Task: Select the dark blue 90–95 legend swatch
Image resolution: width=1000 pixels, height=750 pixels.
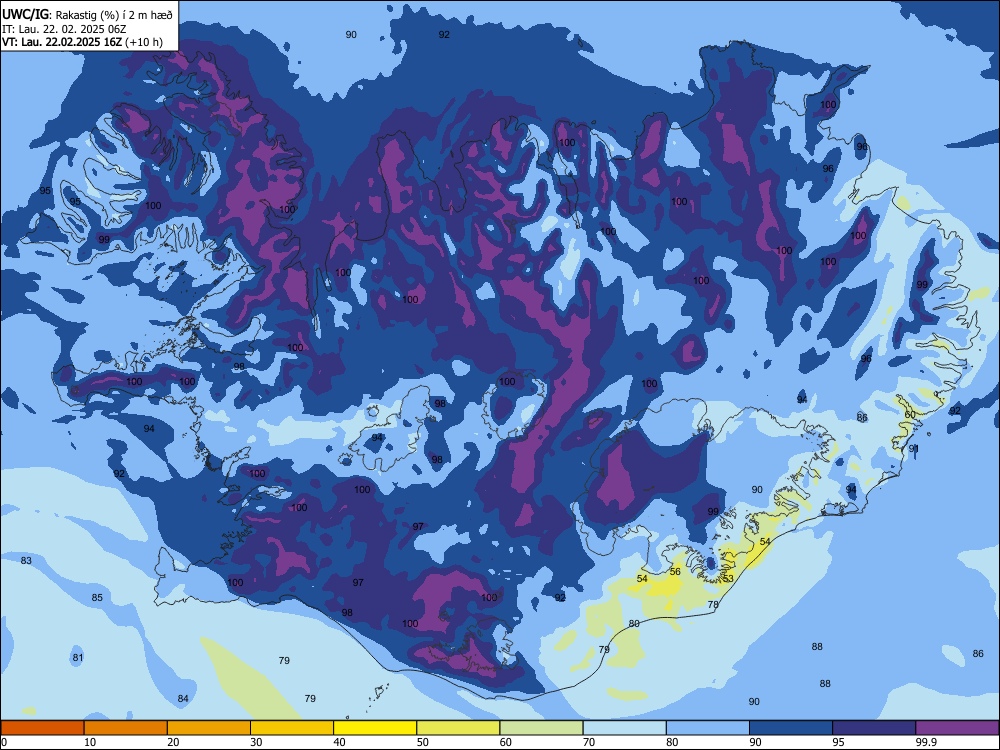Action: tap(791, 728)
